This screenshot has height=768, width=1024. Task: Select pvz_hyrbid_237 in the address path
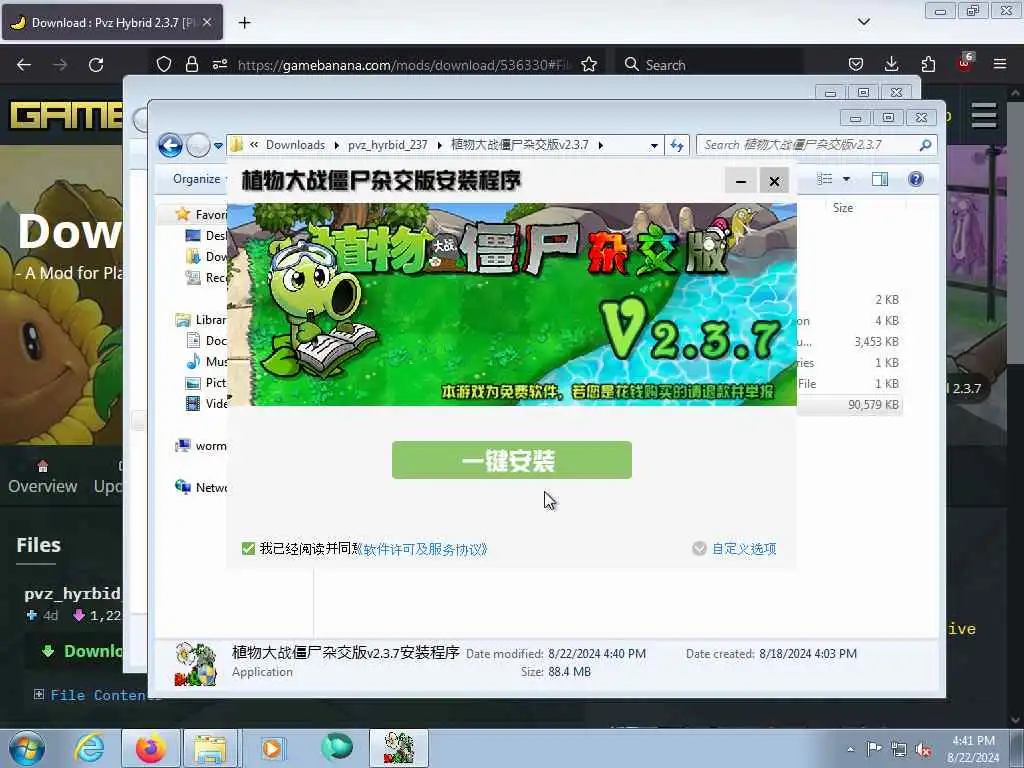387,145
